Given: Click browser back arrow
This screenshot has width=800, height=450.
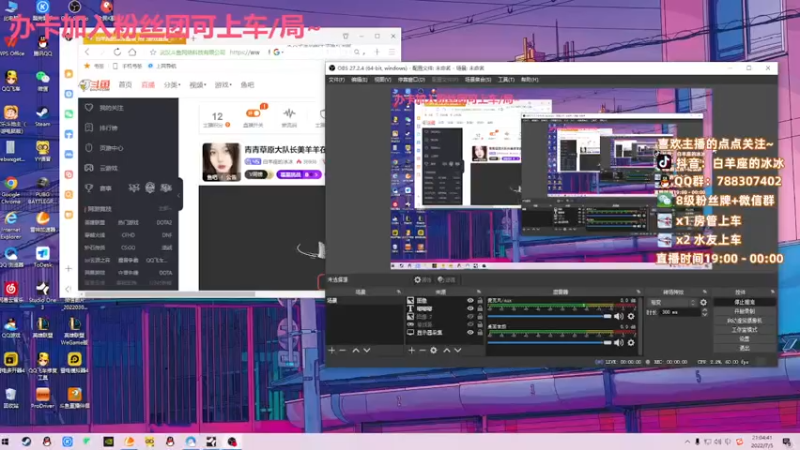Looking at the screenshot, I should coord(87,52).
